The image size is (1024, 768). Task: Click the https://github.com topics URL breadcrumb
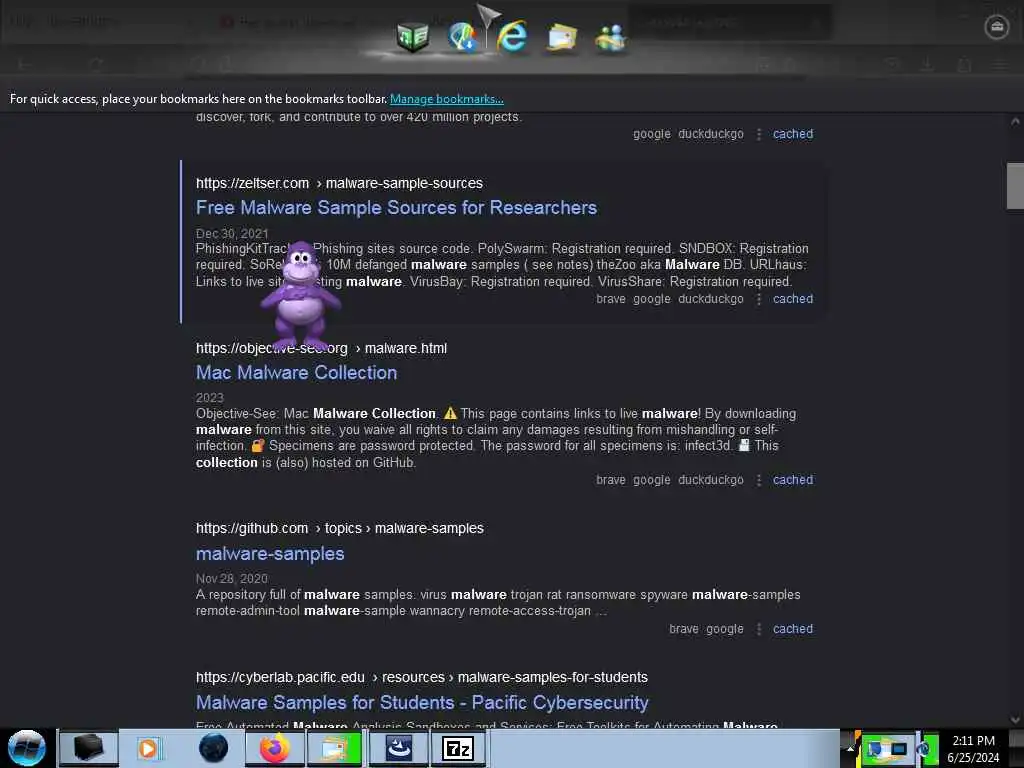340,528
